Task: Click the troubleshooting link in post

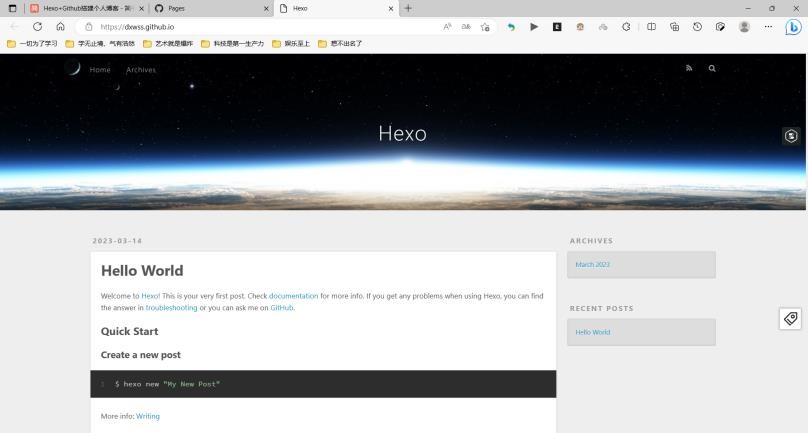Action: pyautogui.click(x=171, y=308)
